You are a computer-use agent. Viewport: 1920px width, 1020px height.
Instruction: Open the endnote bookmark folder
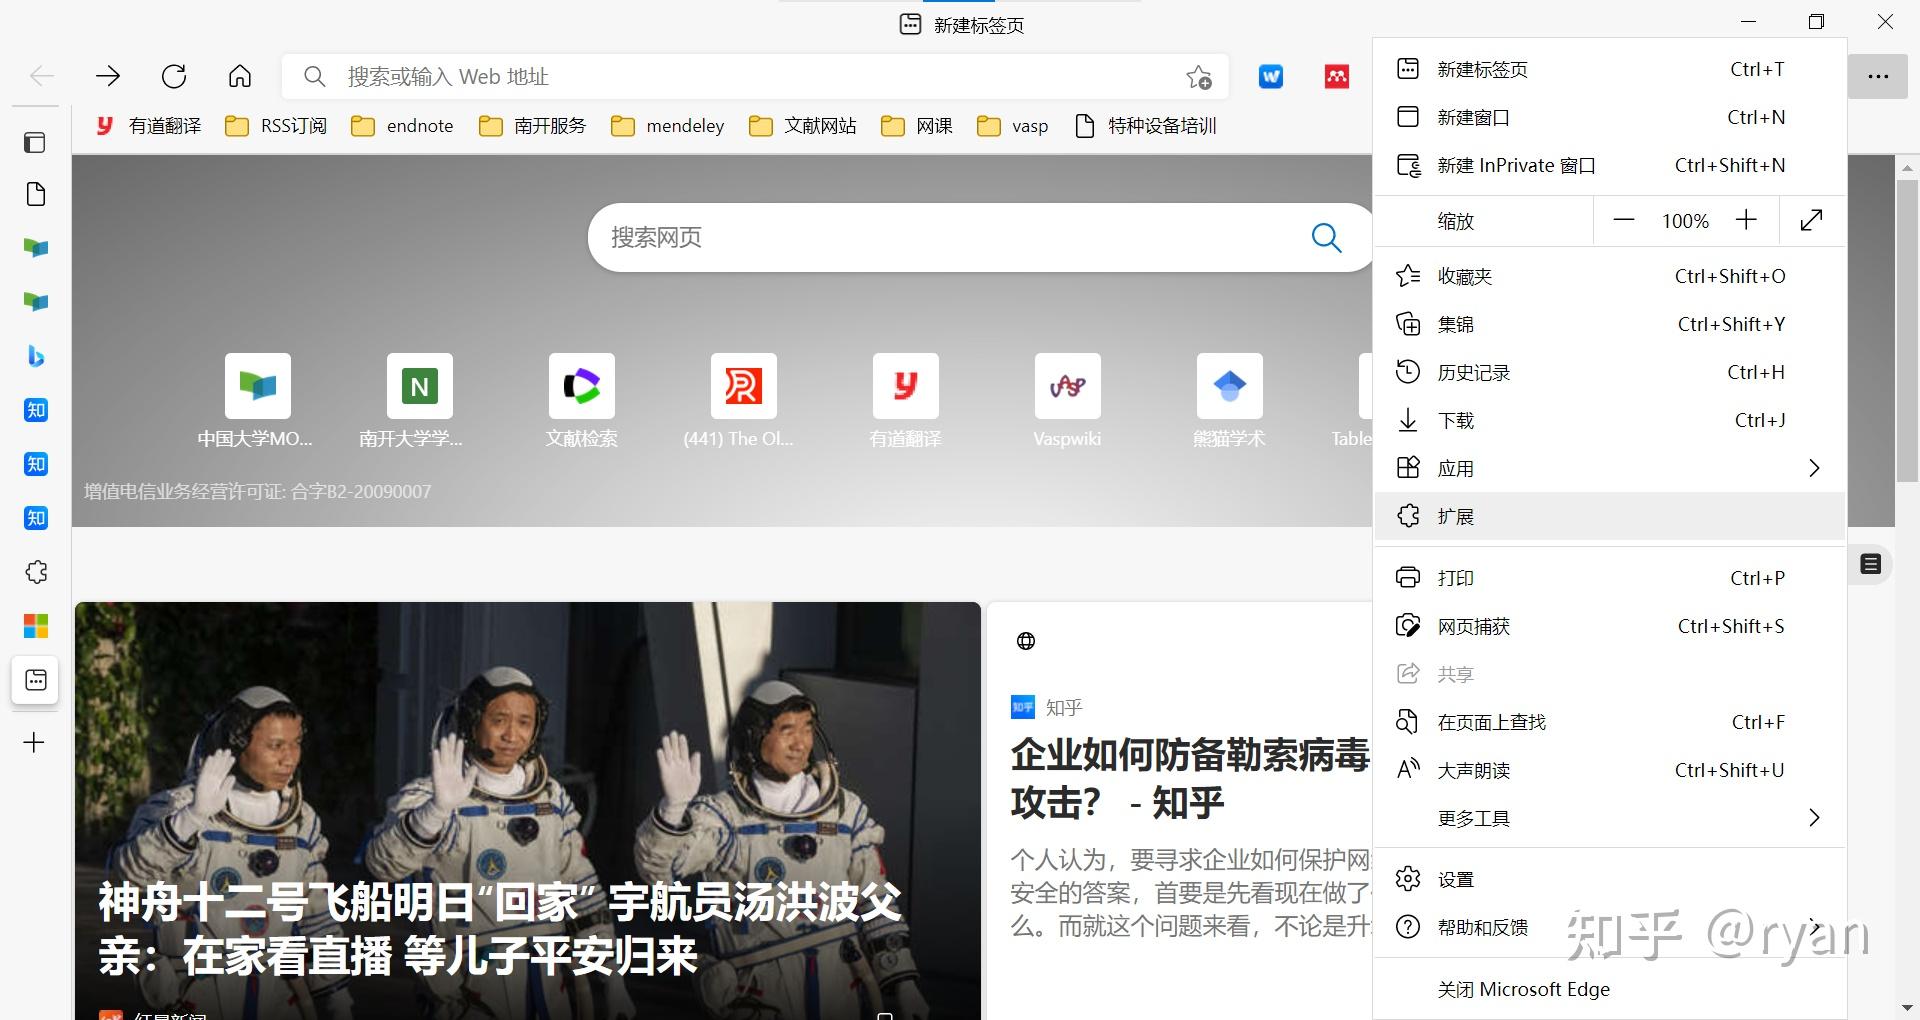coord(402,126)
